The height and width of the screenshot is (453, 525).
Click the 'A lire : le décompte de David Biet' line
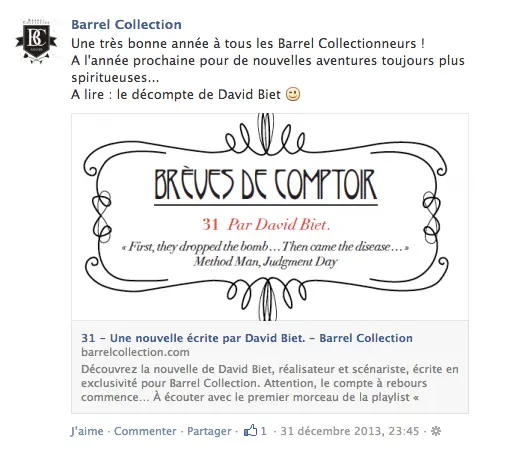tap(176, 94)
